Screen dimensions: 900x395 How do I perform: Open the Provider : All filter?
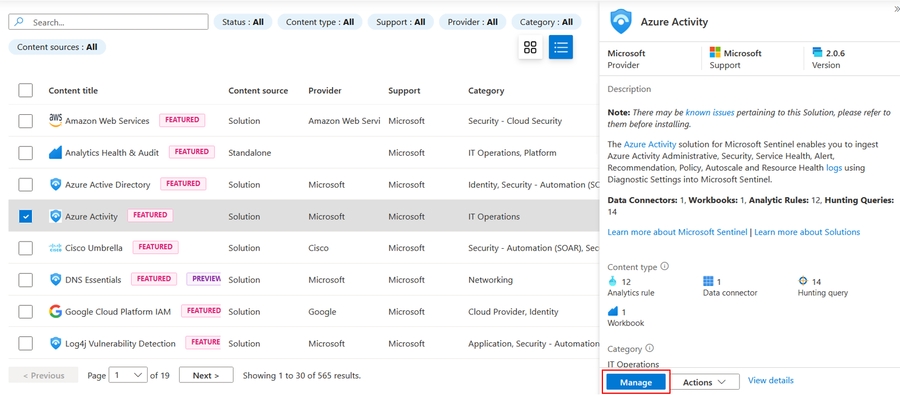(472, 22)
